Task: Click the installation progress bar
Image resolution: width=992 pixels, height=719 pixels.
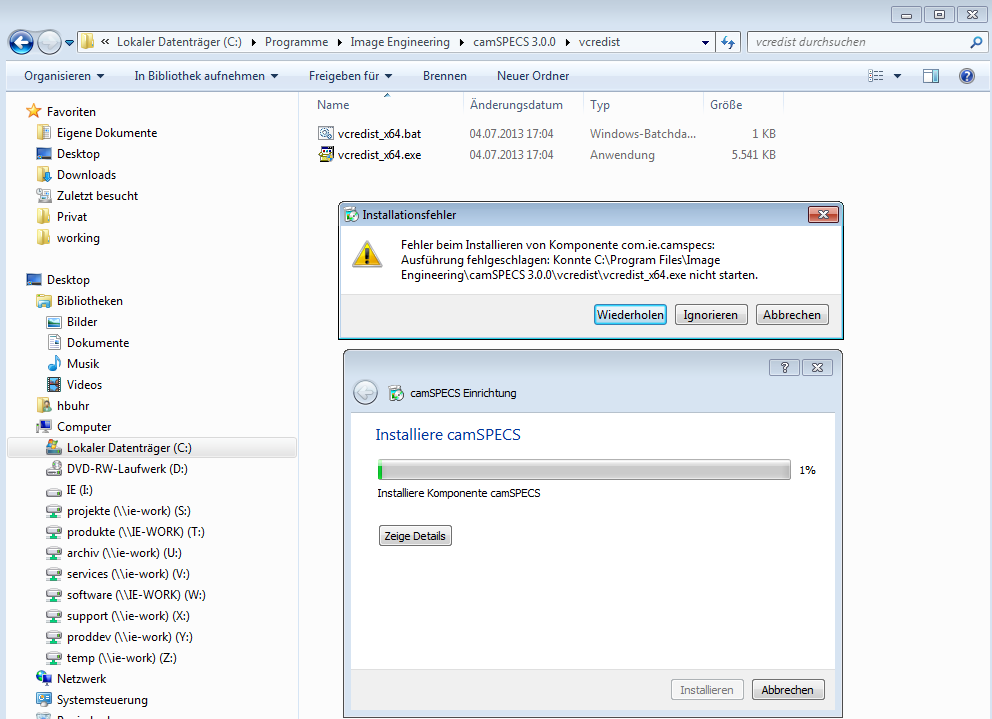Action: 583,470
